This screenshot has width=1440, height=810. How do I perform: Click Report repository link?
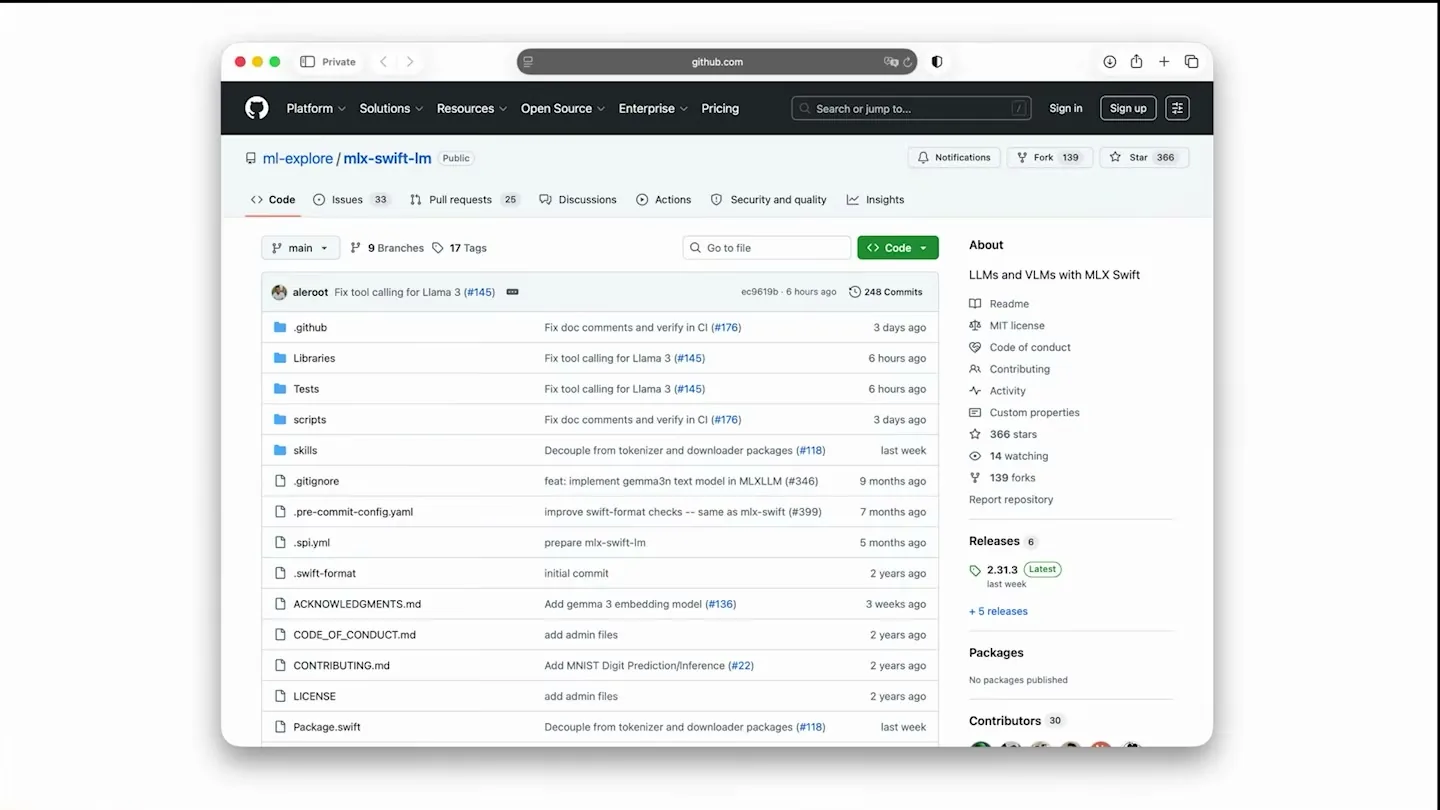click(1011, 500)
